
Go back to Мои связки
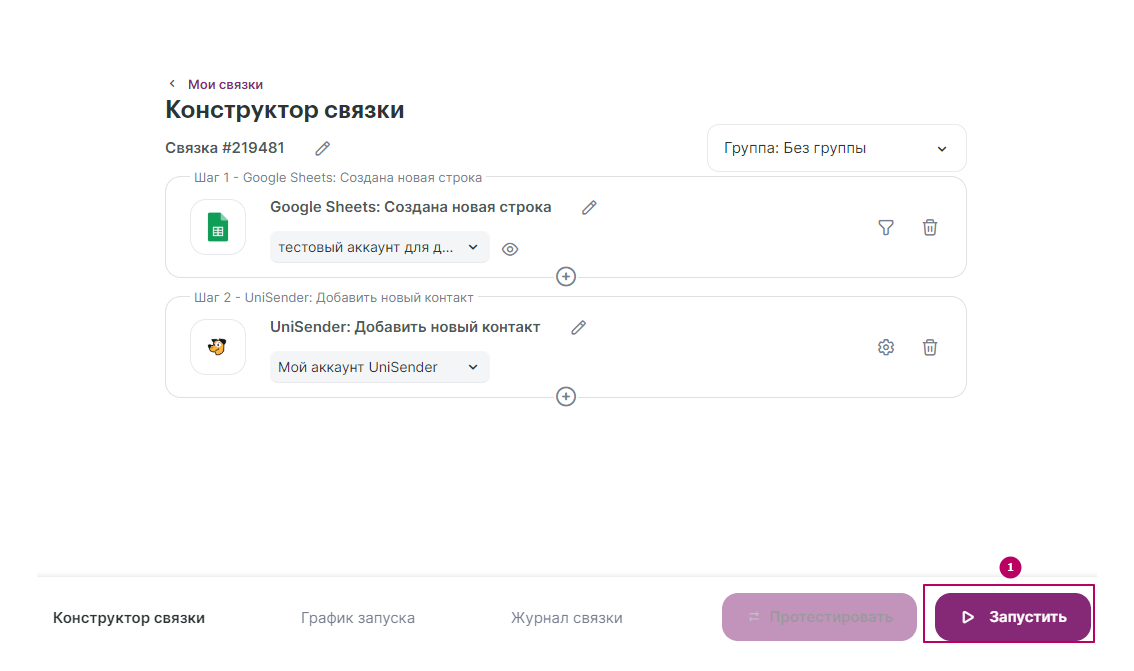coord(225,85)
